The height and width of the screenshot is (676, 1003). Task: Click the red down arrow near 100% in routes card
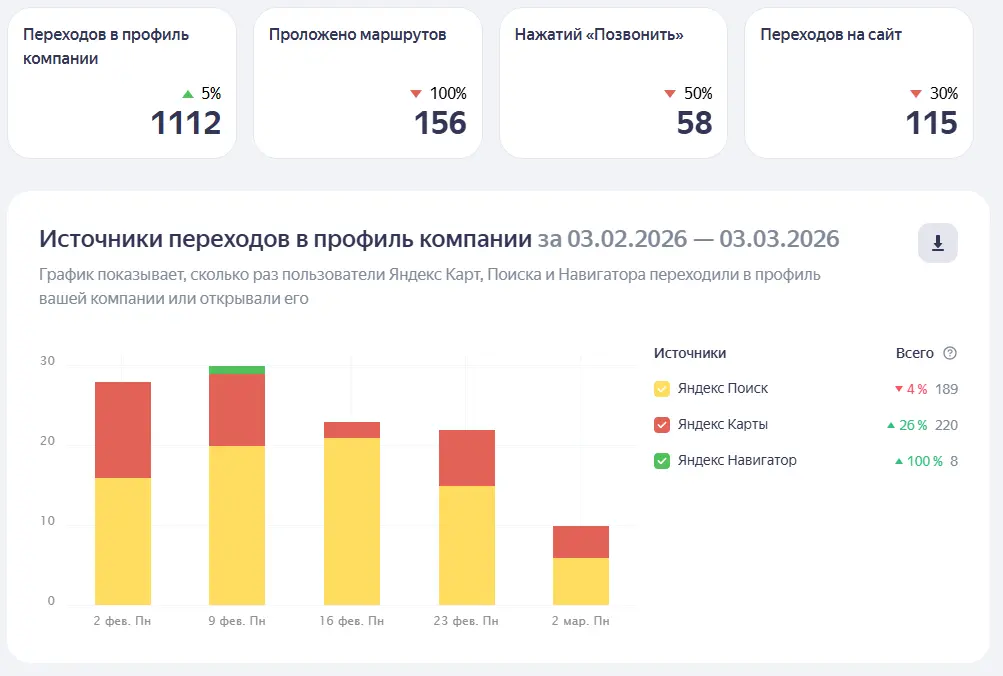pos(416,94)
